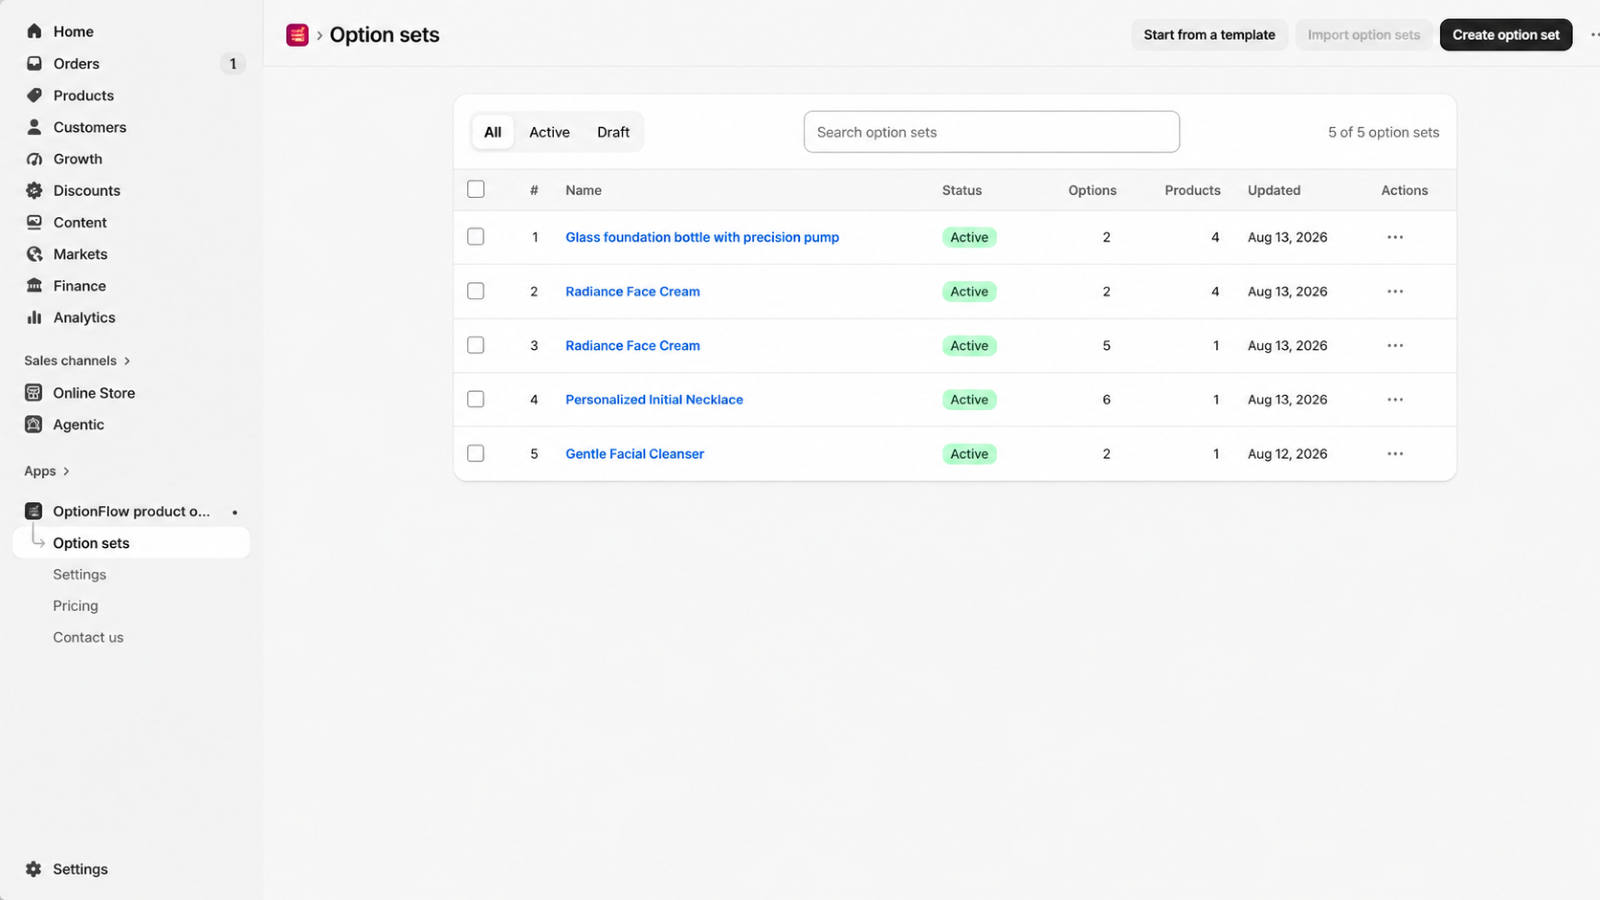
Task: Switch to the Draft tab
Action: tap(613, 132)
